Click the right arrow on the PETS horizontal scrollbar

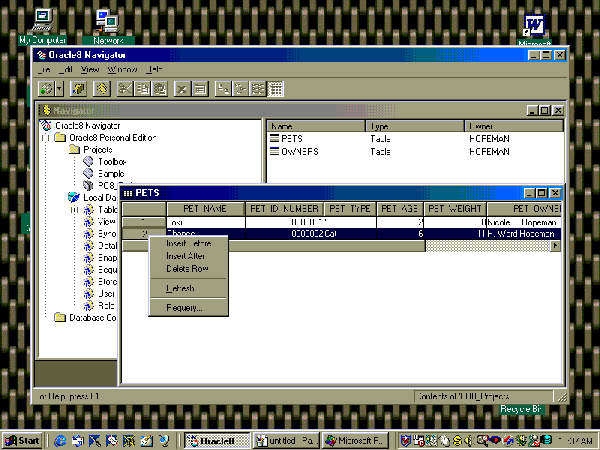coord(555,246)
